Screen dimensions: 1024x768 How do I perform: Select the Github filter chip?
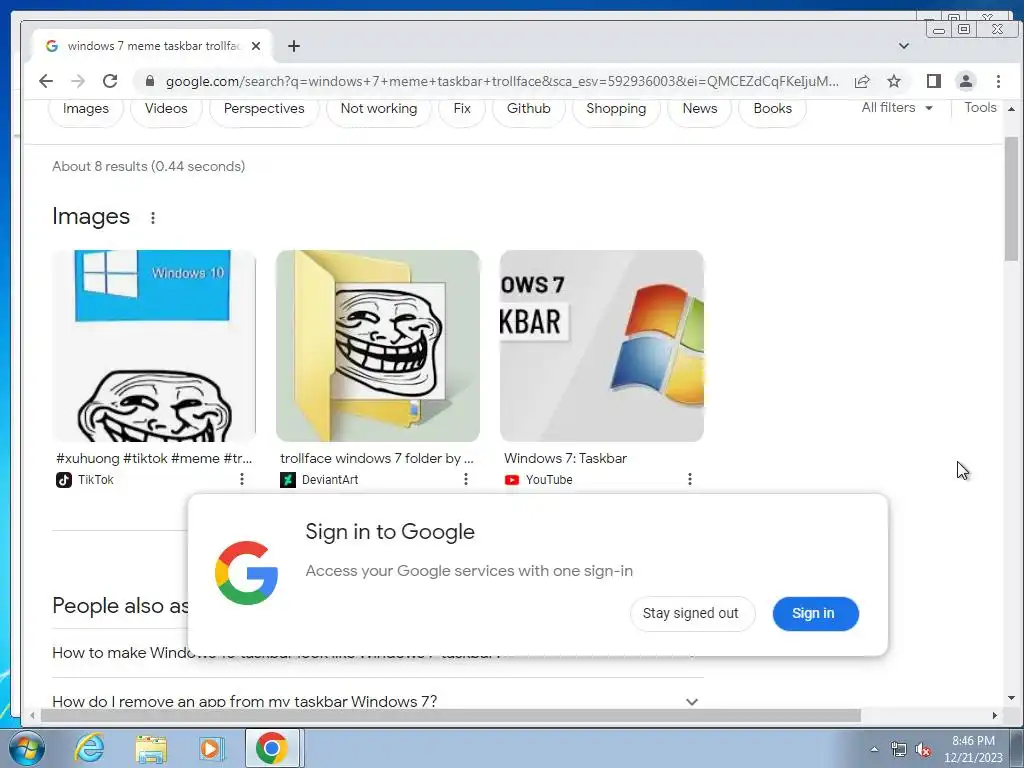coord(528,108)
